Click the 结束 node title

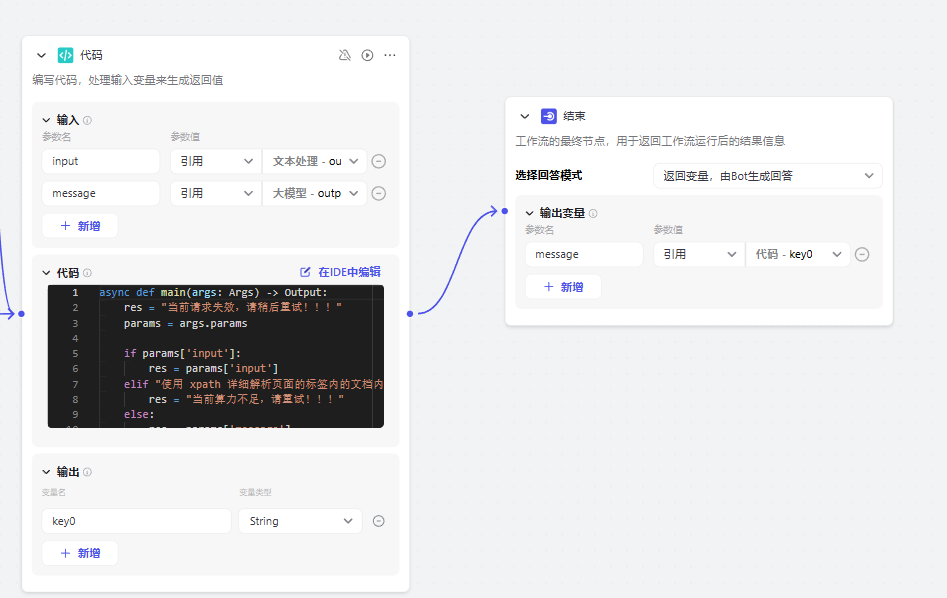[x=574, y=116]
